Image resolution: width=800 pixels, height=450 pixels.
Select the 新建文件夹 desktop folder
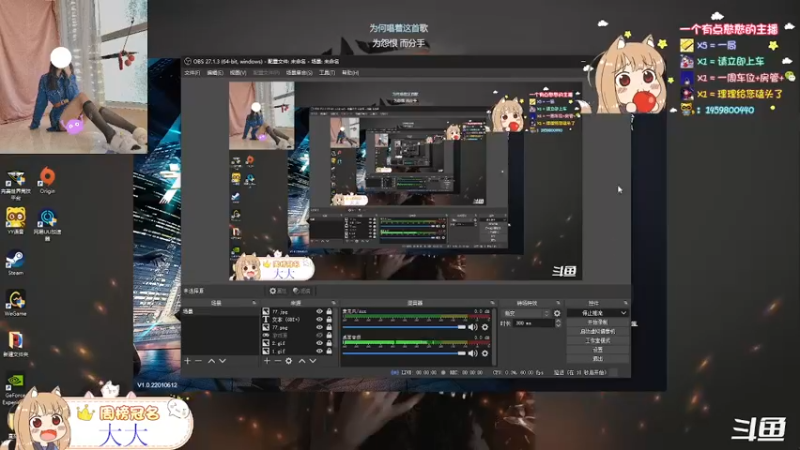point(15,344)
